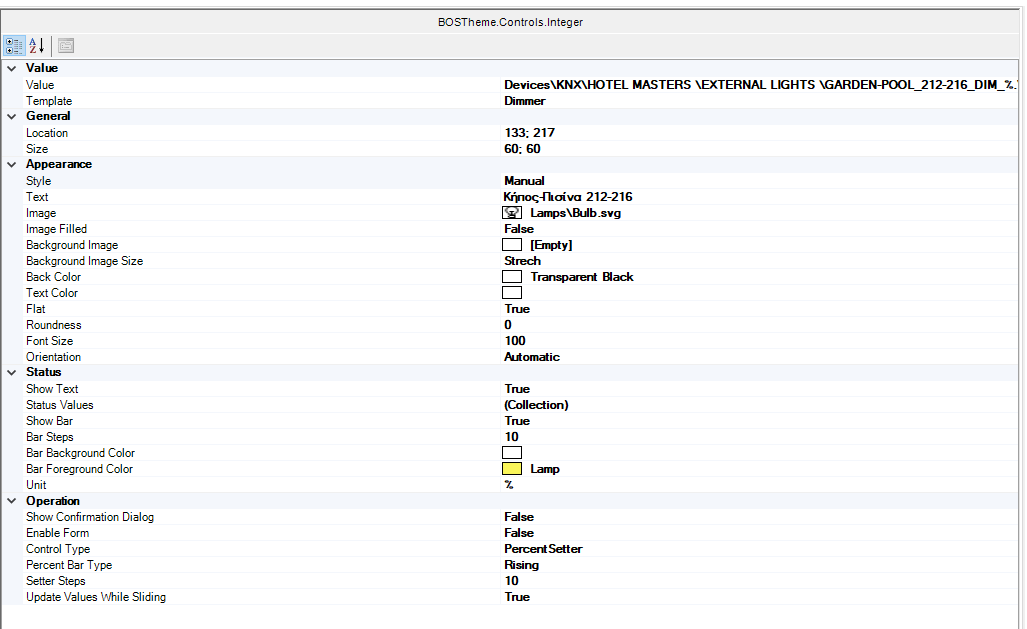Click the Bulb.svg image icon
The height and width of the screenshot is (629, 1027).
click(x=511, y=213)
